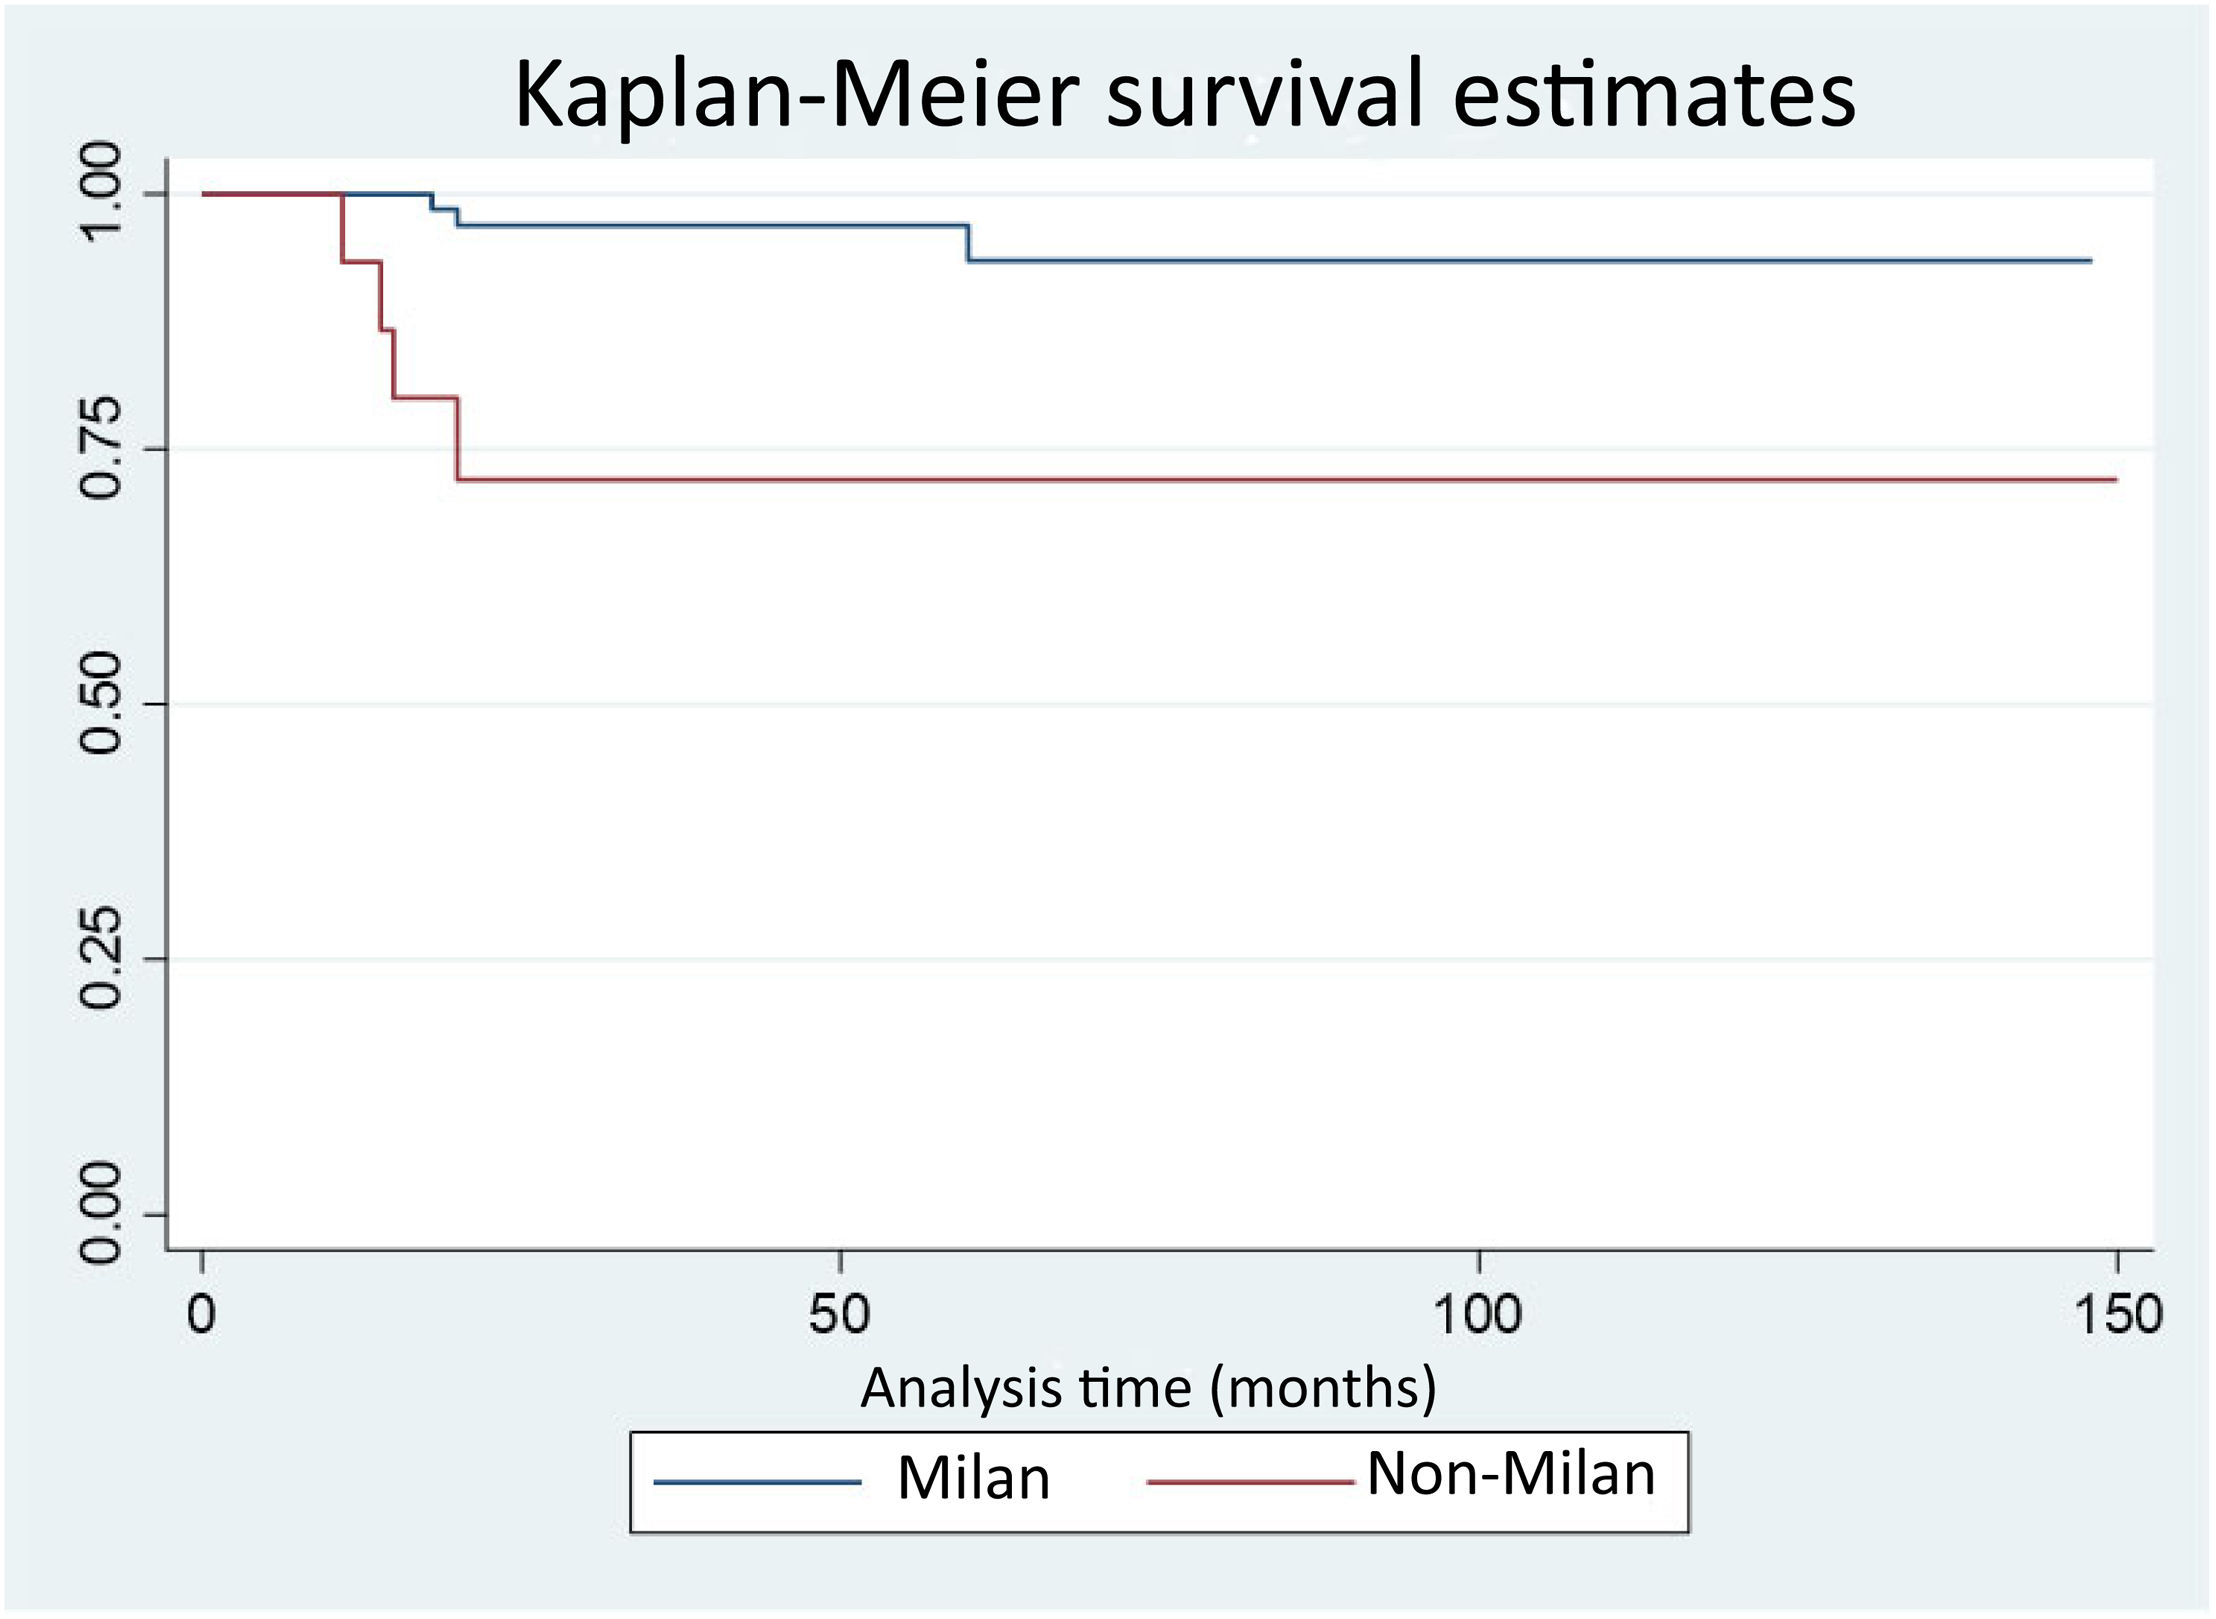Screen dimensions: 2216x1619
Task: Click the "Analysis time (months)" axis label
Action: [1148, 1388]
